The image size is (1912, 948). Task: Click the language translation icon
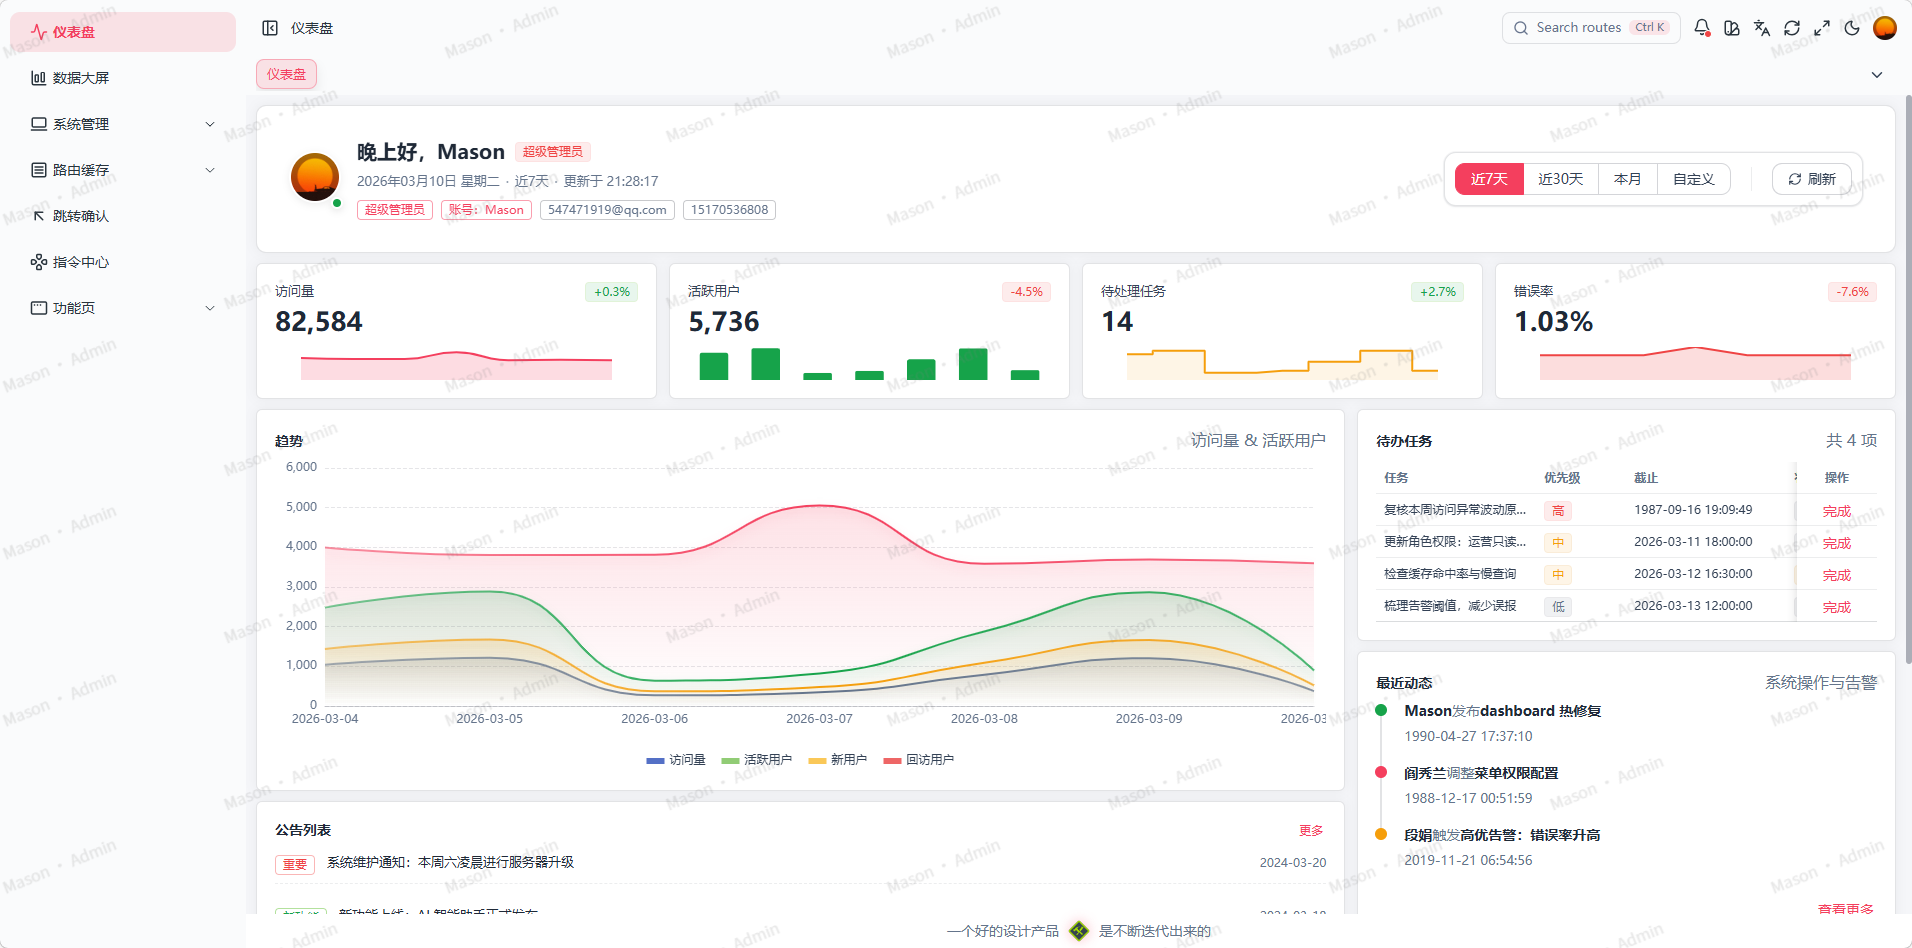(1762, 28)
